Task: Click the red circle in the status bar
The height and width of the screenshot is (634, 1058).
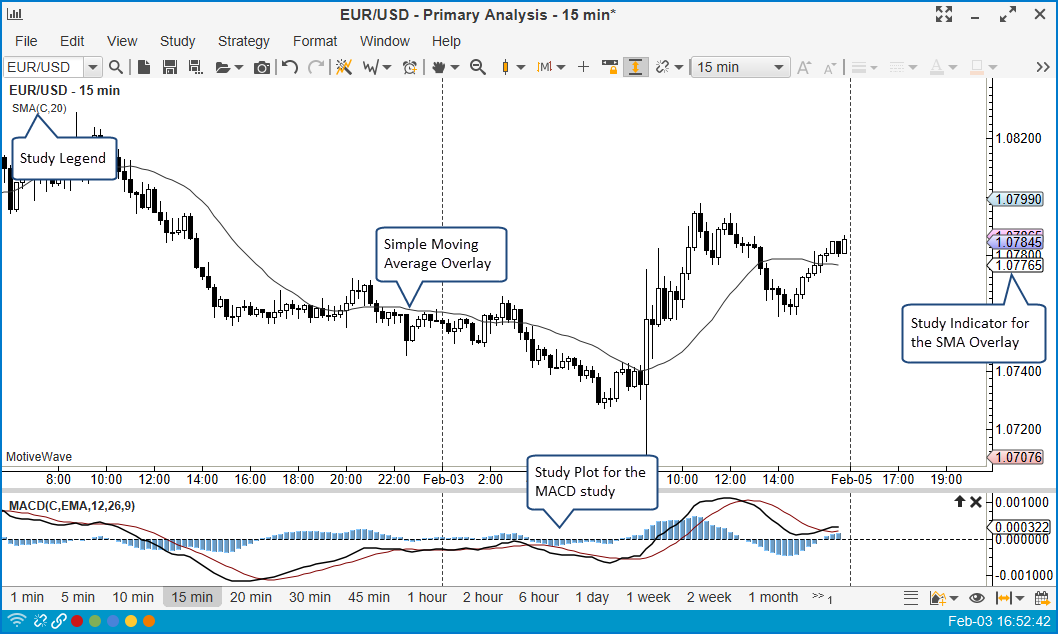Action: 77,621
